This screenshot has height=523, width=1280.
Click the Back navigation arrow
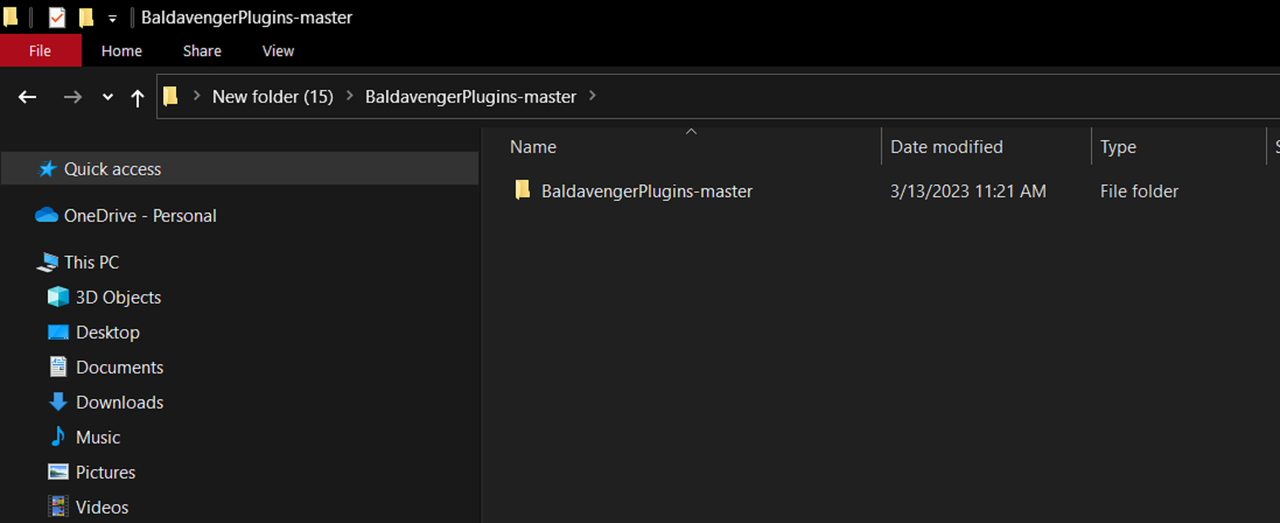(28, 97)
